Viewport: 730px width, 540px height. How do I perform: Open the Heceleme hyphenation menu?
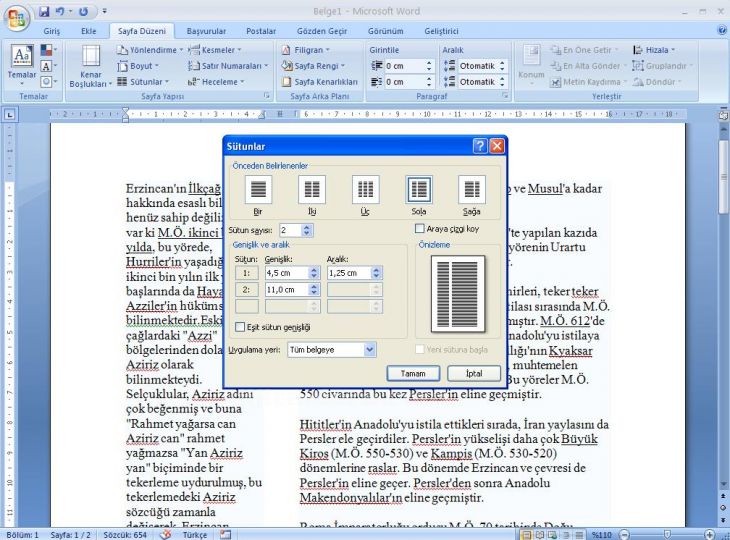point(216,81)
